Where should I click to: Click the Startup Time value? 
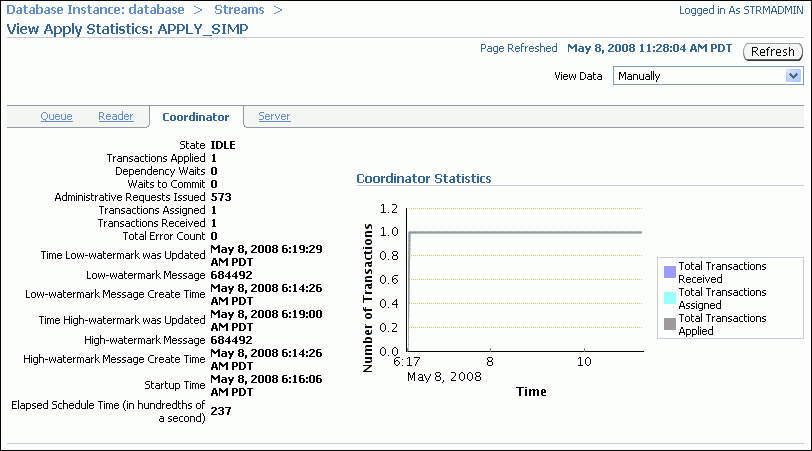(266, 385)
